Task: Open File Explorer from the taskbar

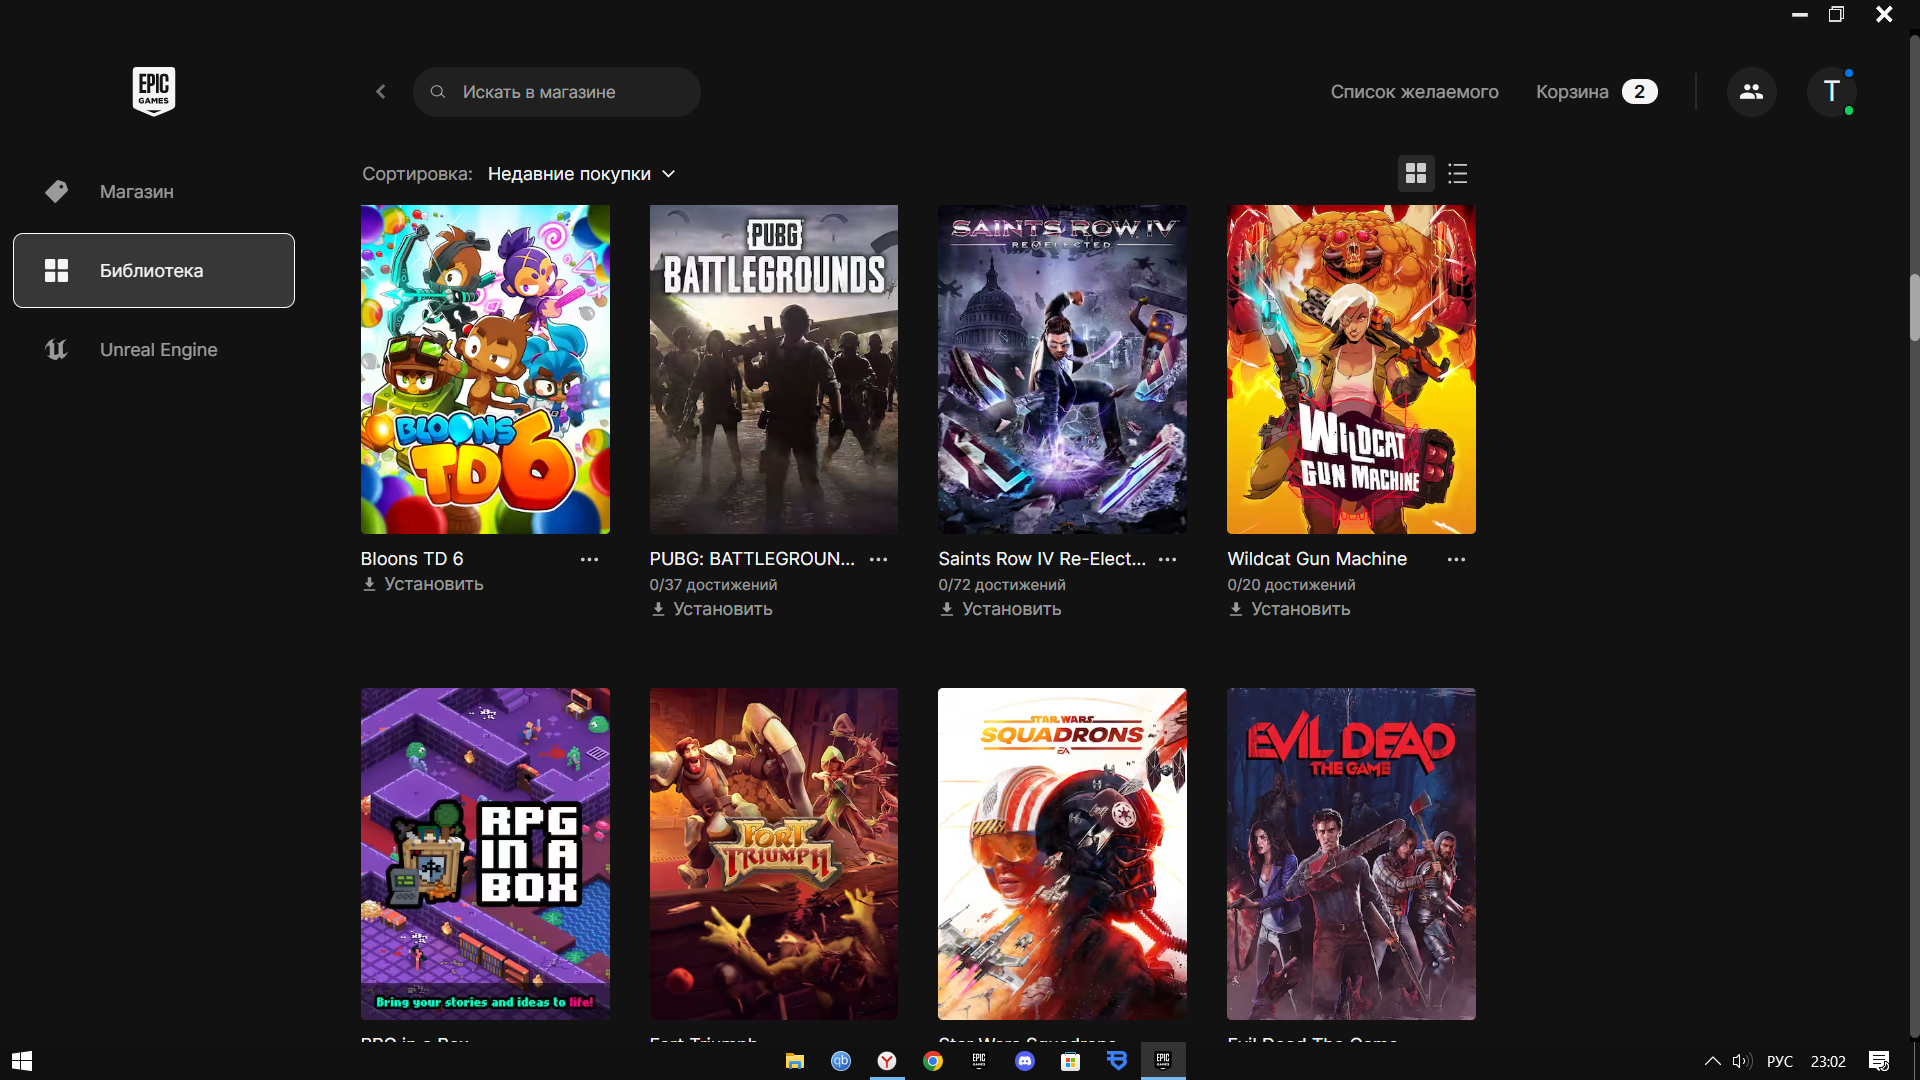Action: coord(795,1061)
